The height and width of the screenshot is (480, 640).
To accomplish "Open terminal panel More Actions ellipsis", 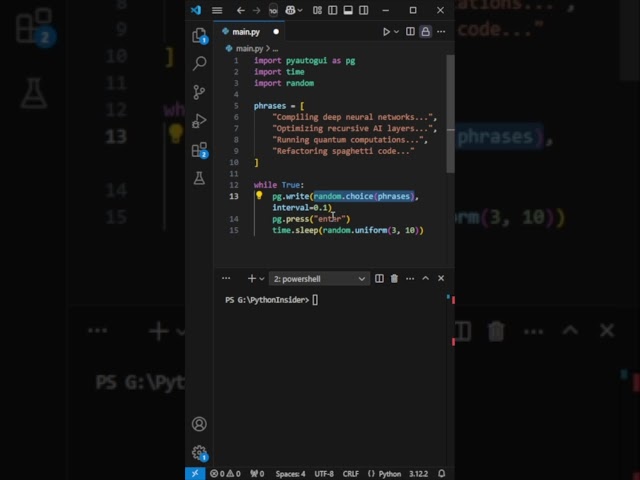I will click(410, 278).
